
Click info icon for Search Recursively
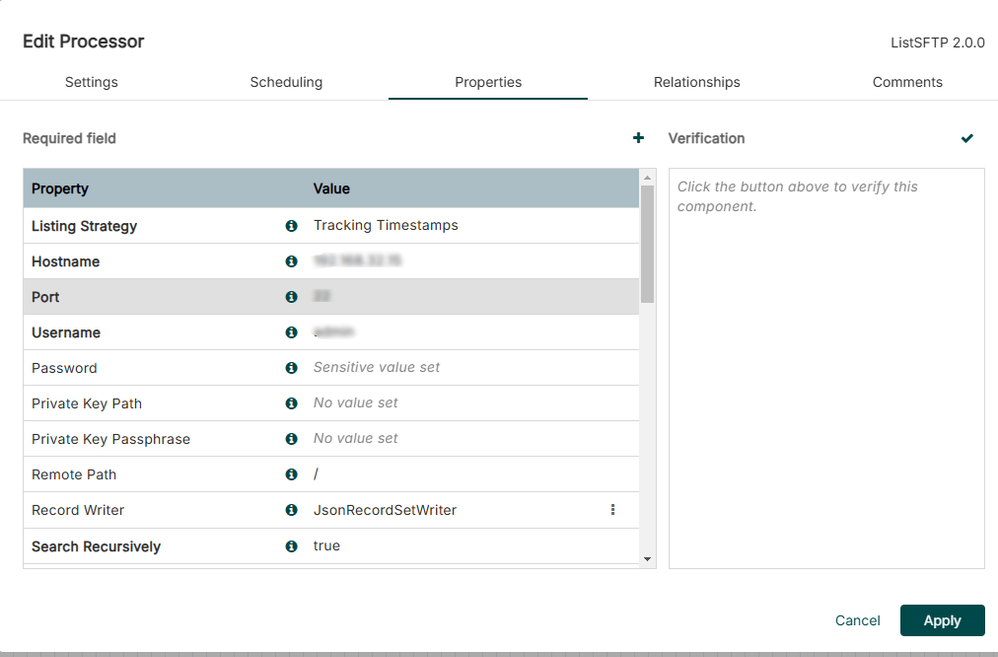point(291,546)
